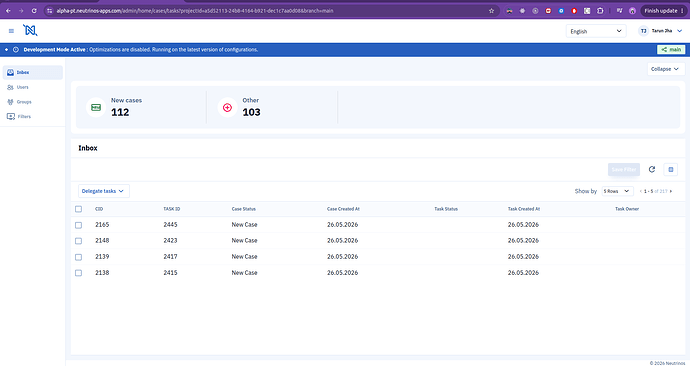This screenshot has width=690, height=366.
Task: Tick the checkbox for CID 2139
Action: [78, 257]
